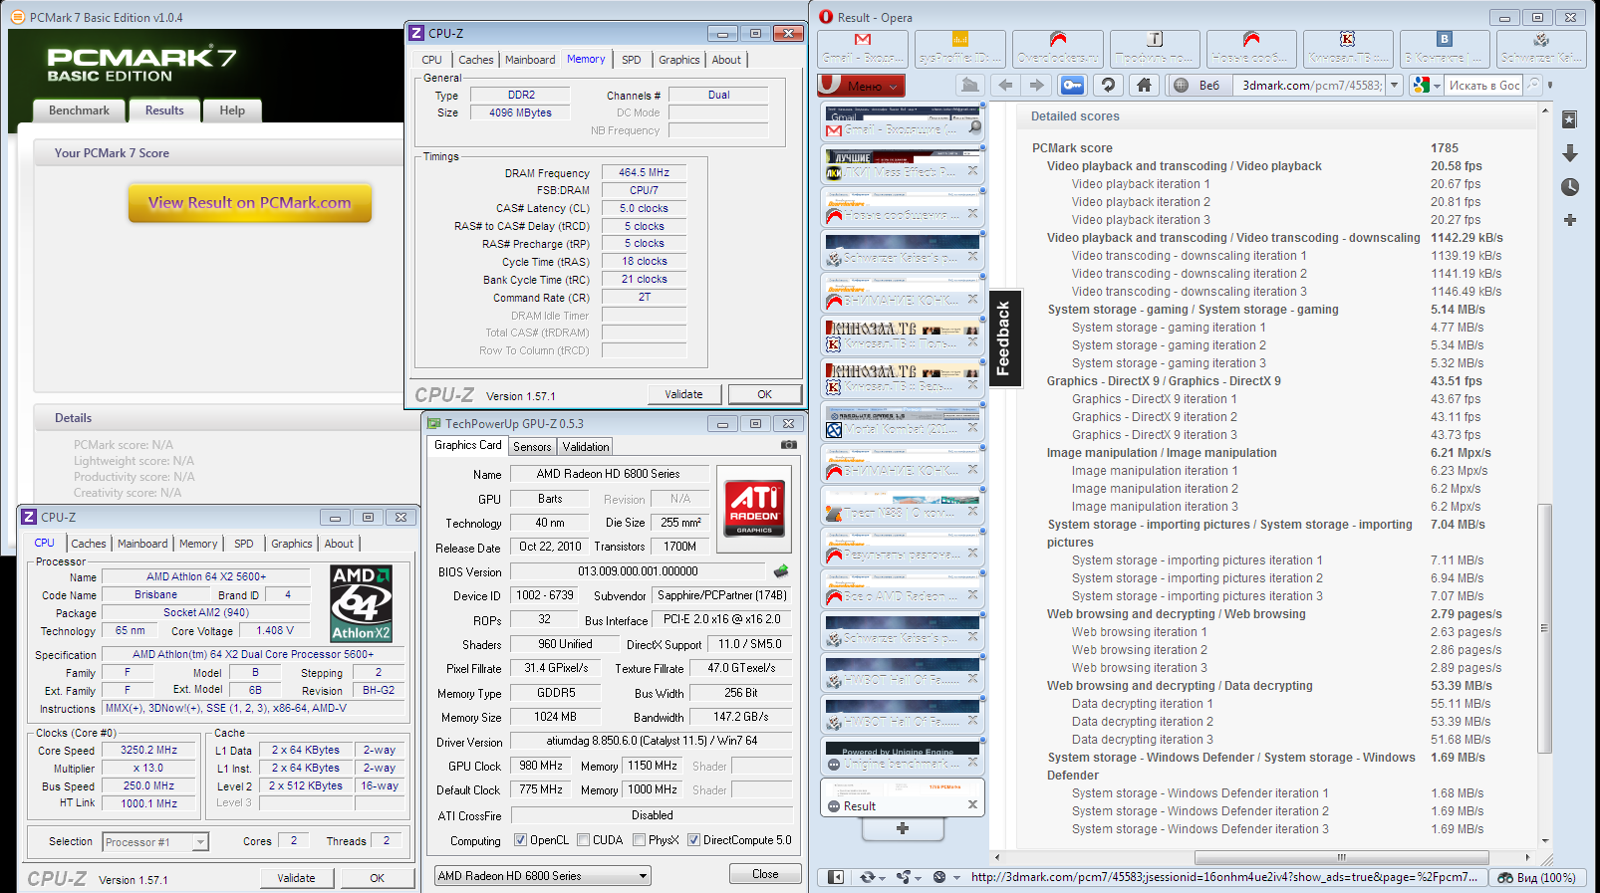Click View Result on PCMark.com button
This screenshot has width=1600, height=893.
[250, 202]
